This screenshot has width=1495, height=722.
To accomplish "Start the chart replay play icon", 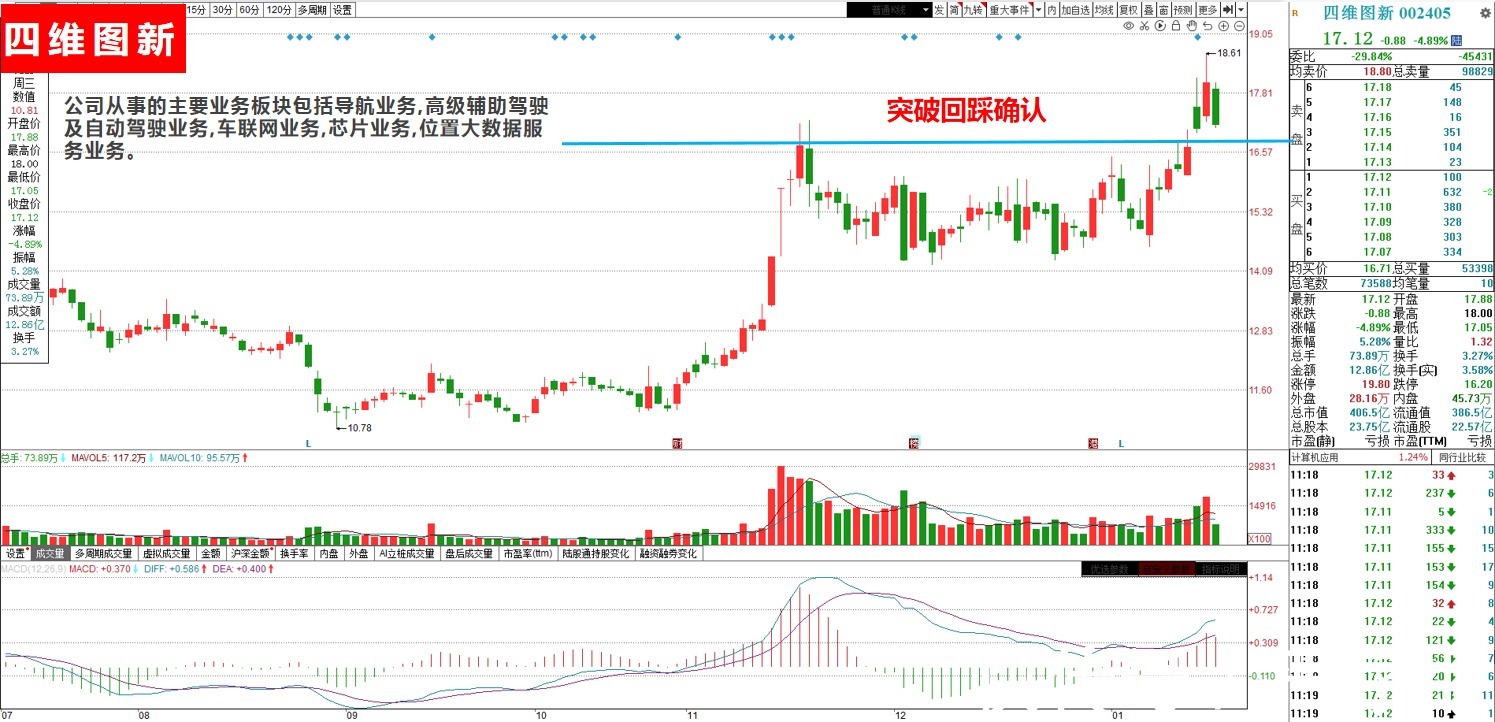I will click(x=1160, y=26).
